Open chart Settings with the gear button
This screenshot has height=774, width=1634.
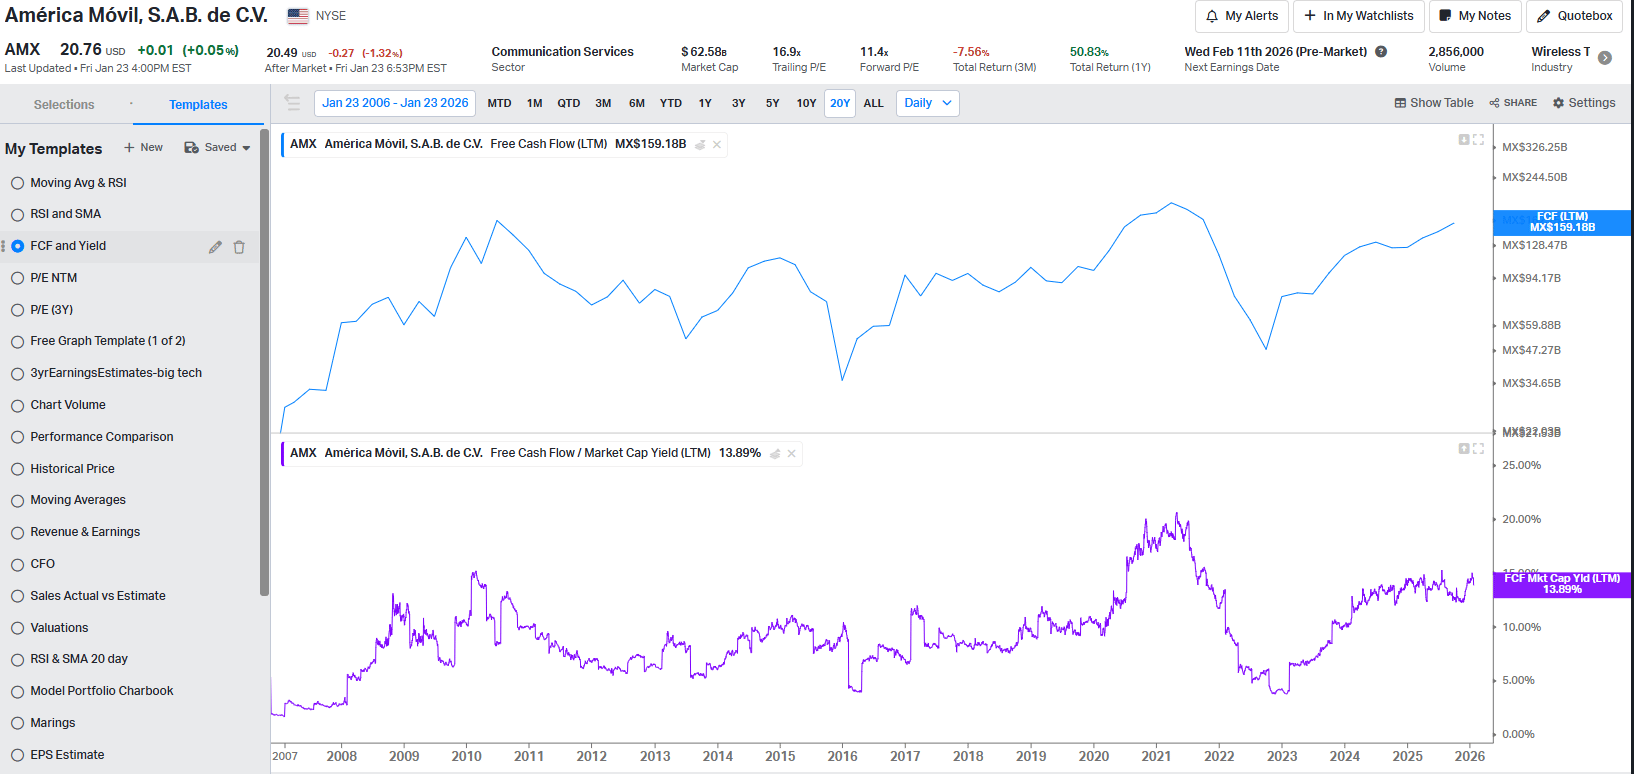coord(1584,103)
